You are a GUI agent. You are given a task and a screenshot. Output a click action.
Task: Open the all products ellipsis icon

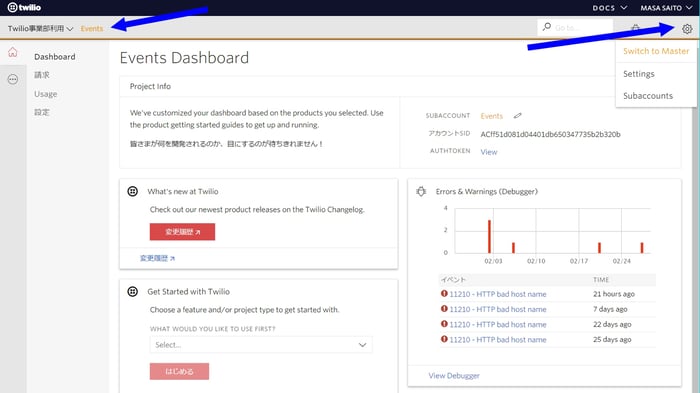(13, 79)
